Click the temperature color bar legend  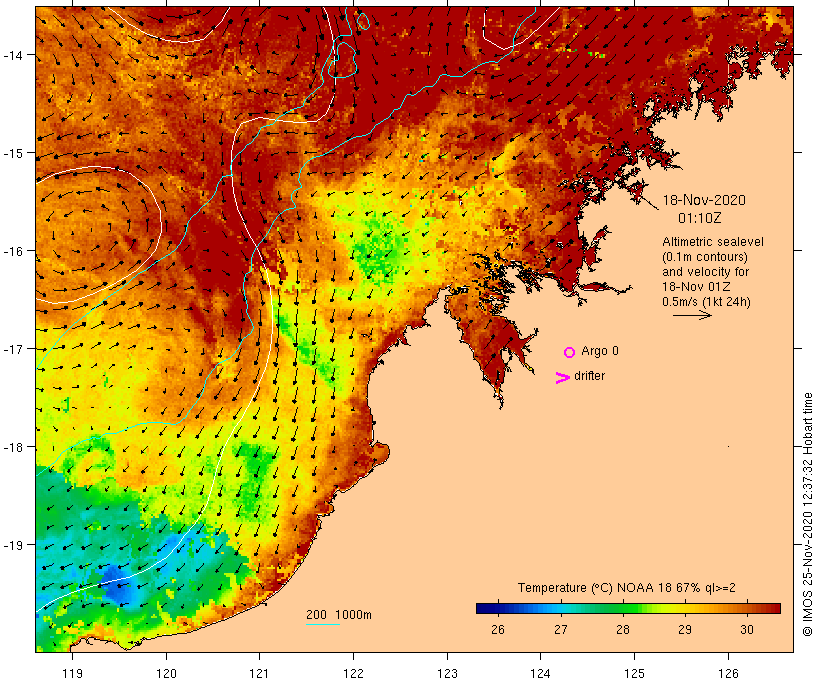click(x=628, y=608)
